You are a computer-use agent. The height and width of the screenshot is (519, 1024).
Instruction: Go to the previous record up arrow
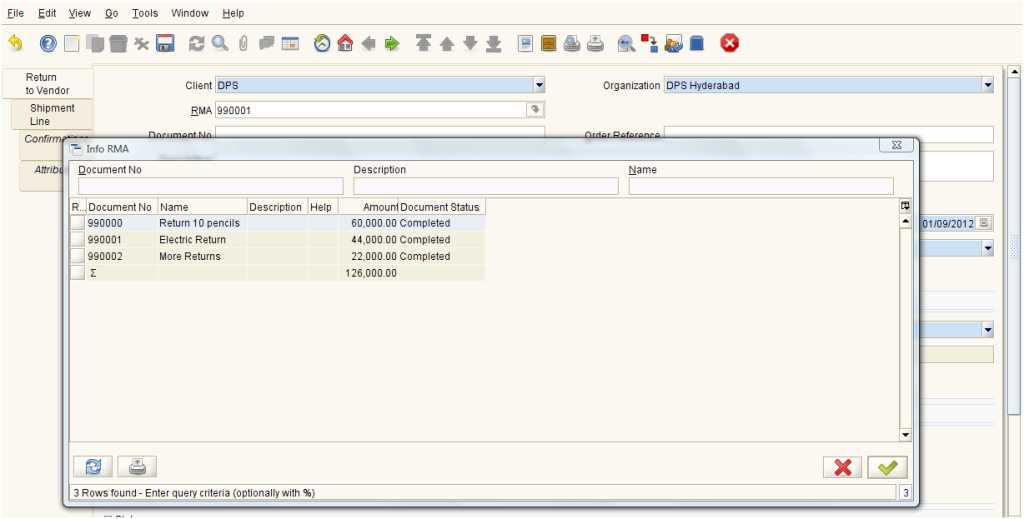(447, 44)
